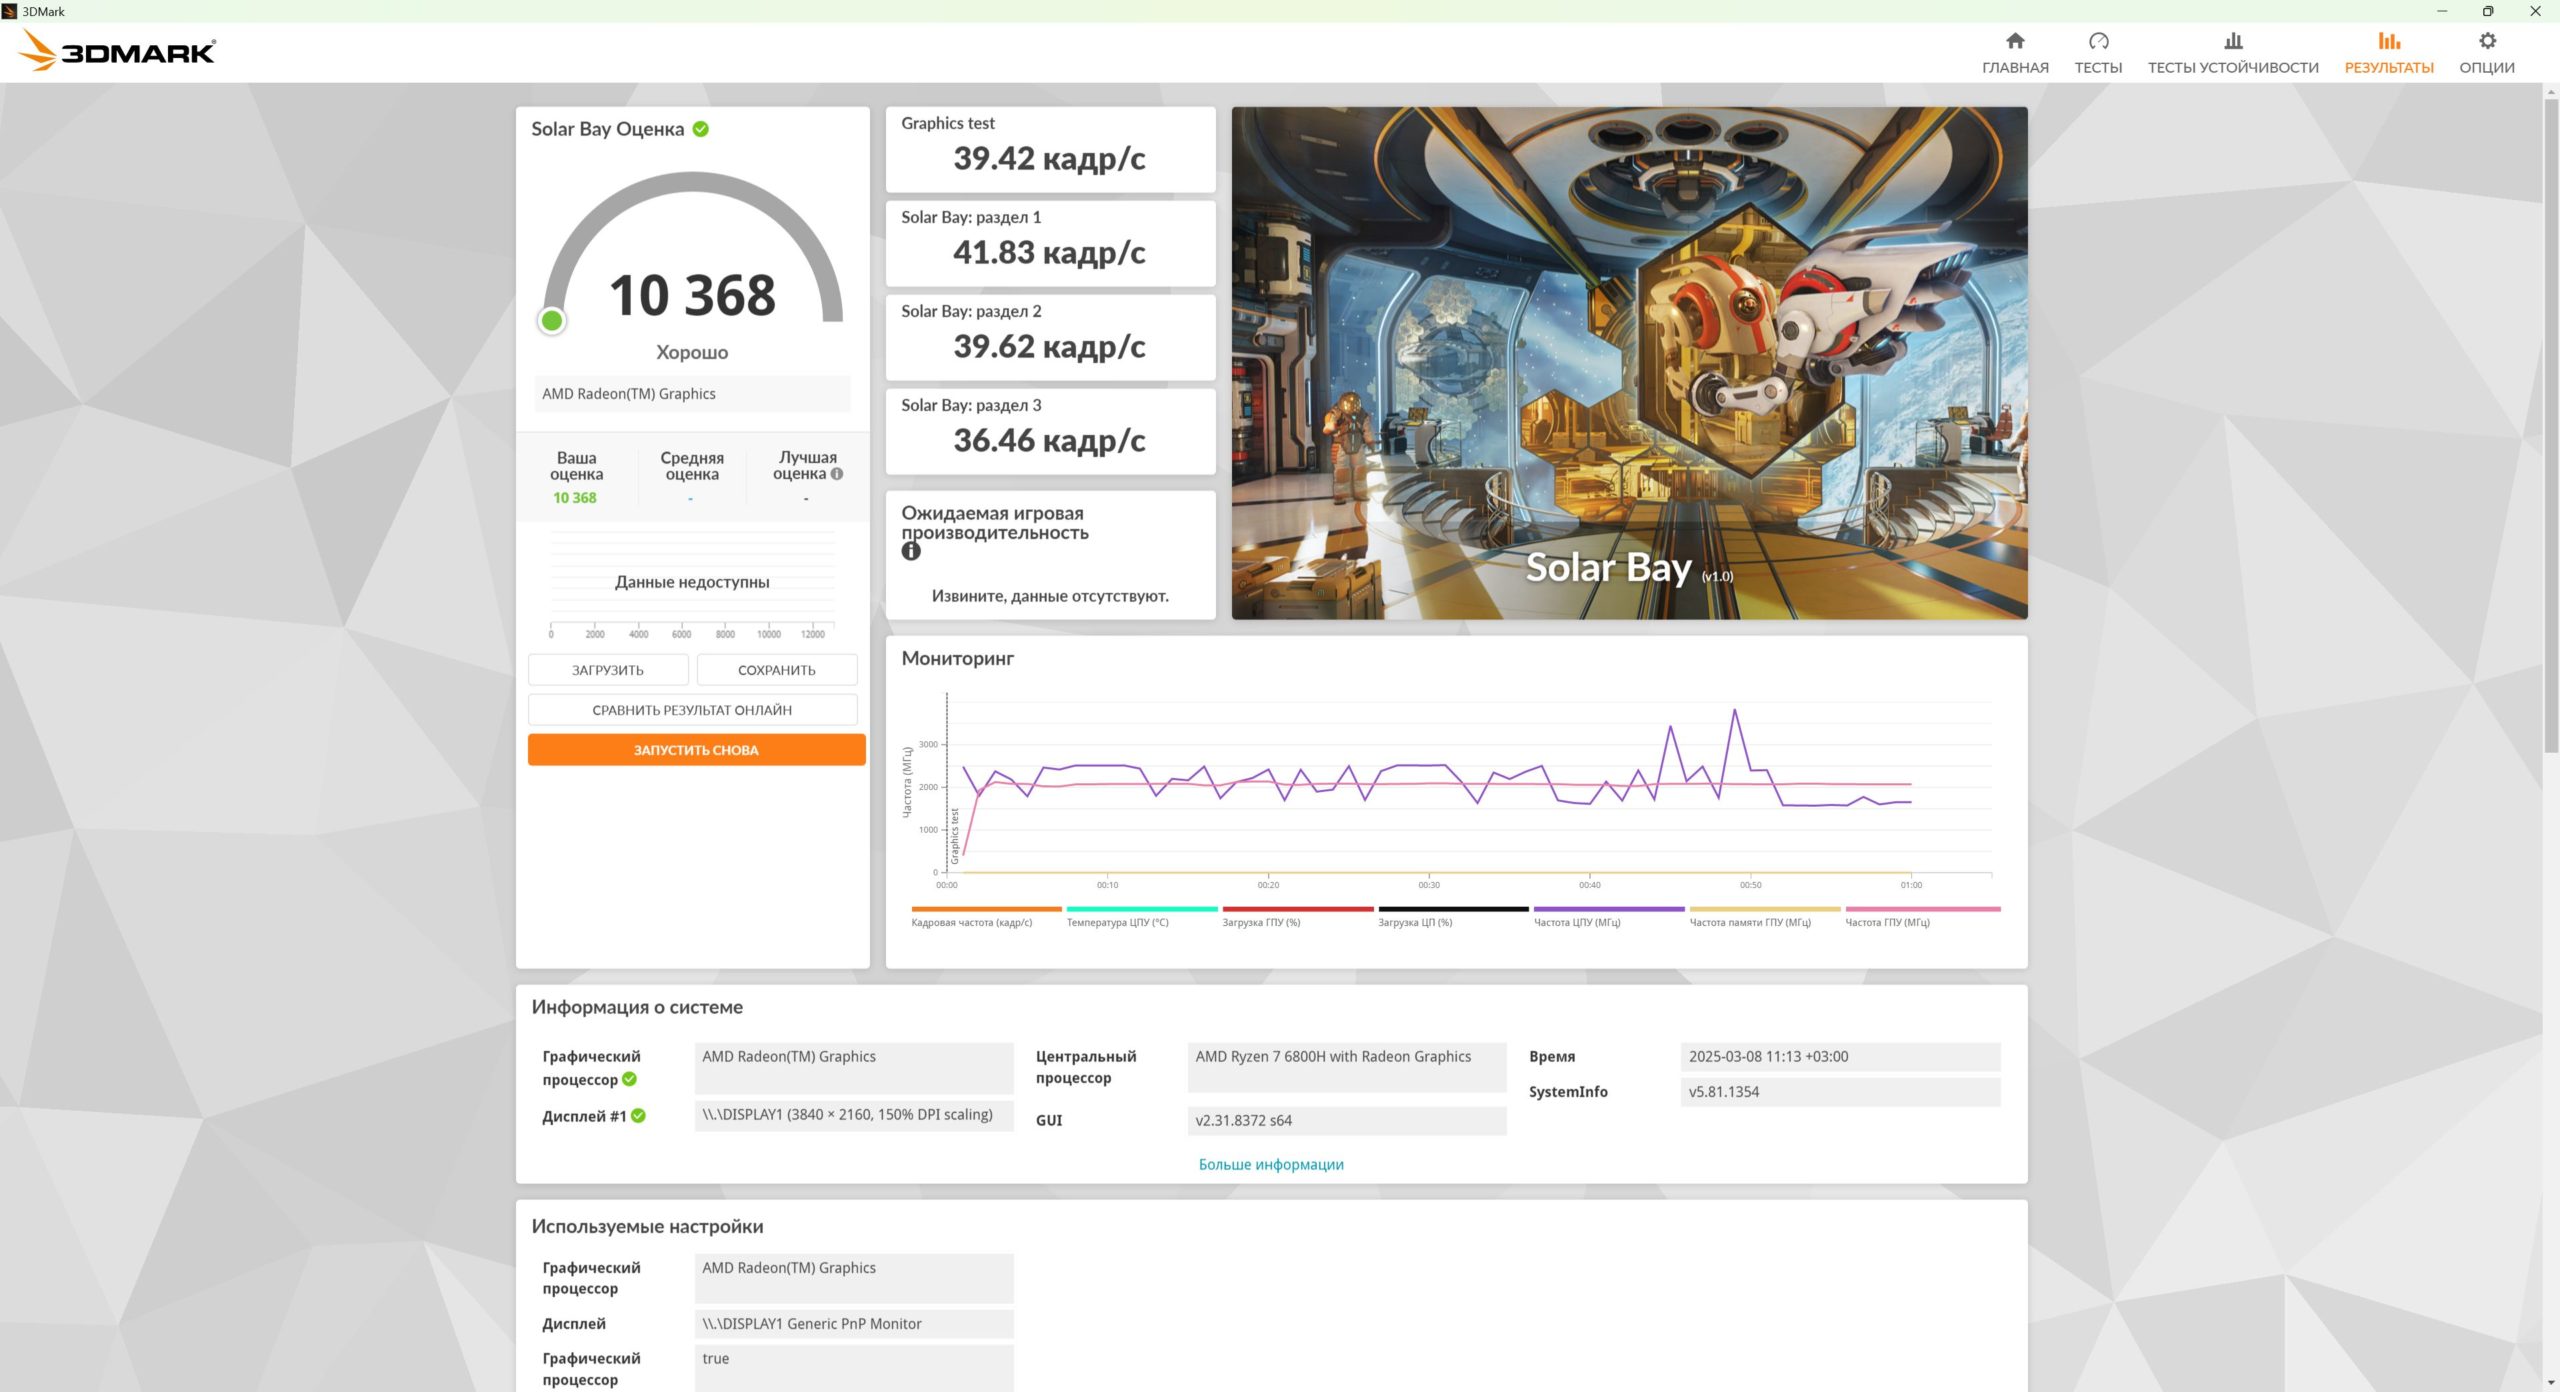Click green check beside Дисплей #1

point(638,1116)
